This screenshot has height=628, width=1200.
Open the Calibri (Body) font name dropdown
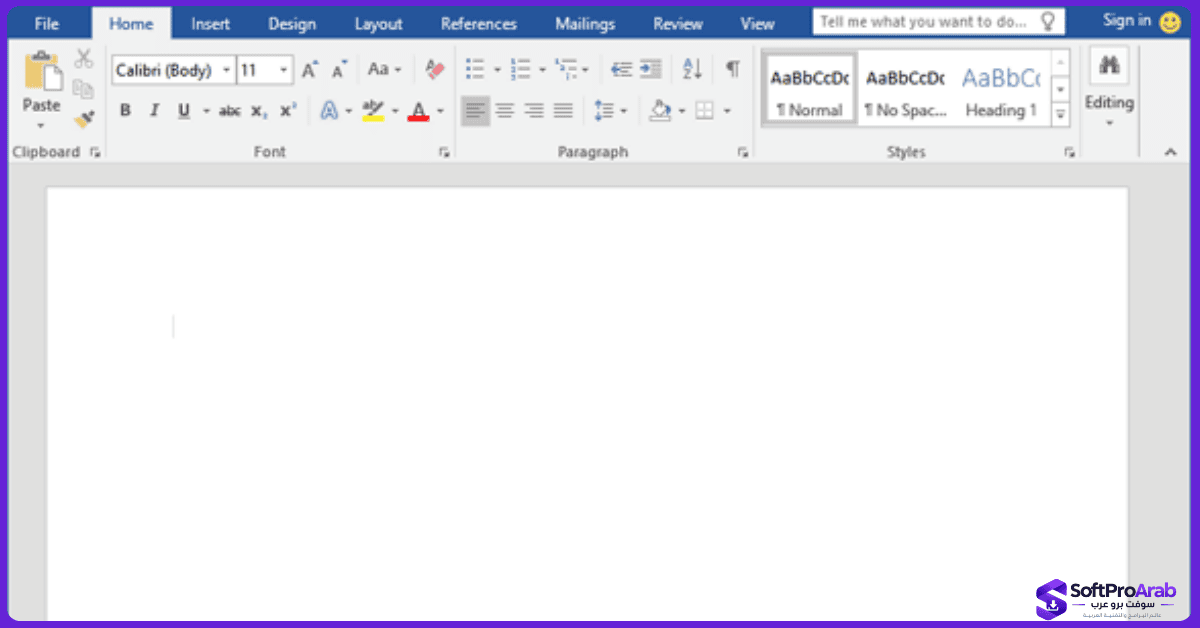[x=227, y=70]
